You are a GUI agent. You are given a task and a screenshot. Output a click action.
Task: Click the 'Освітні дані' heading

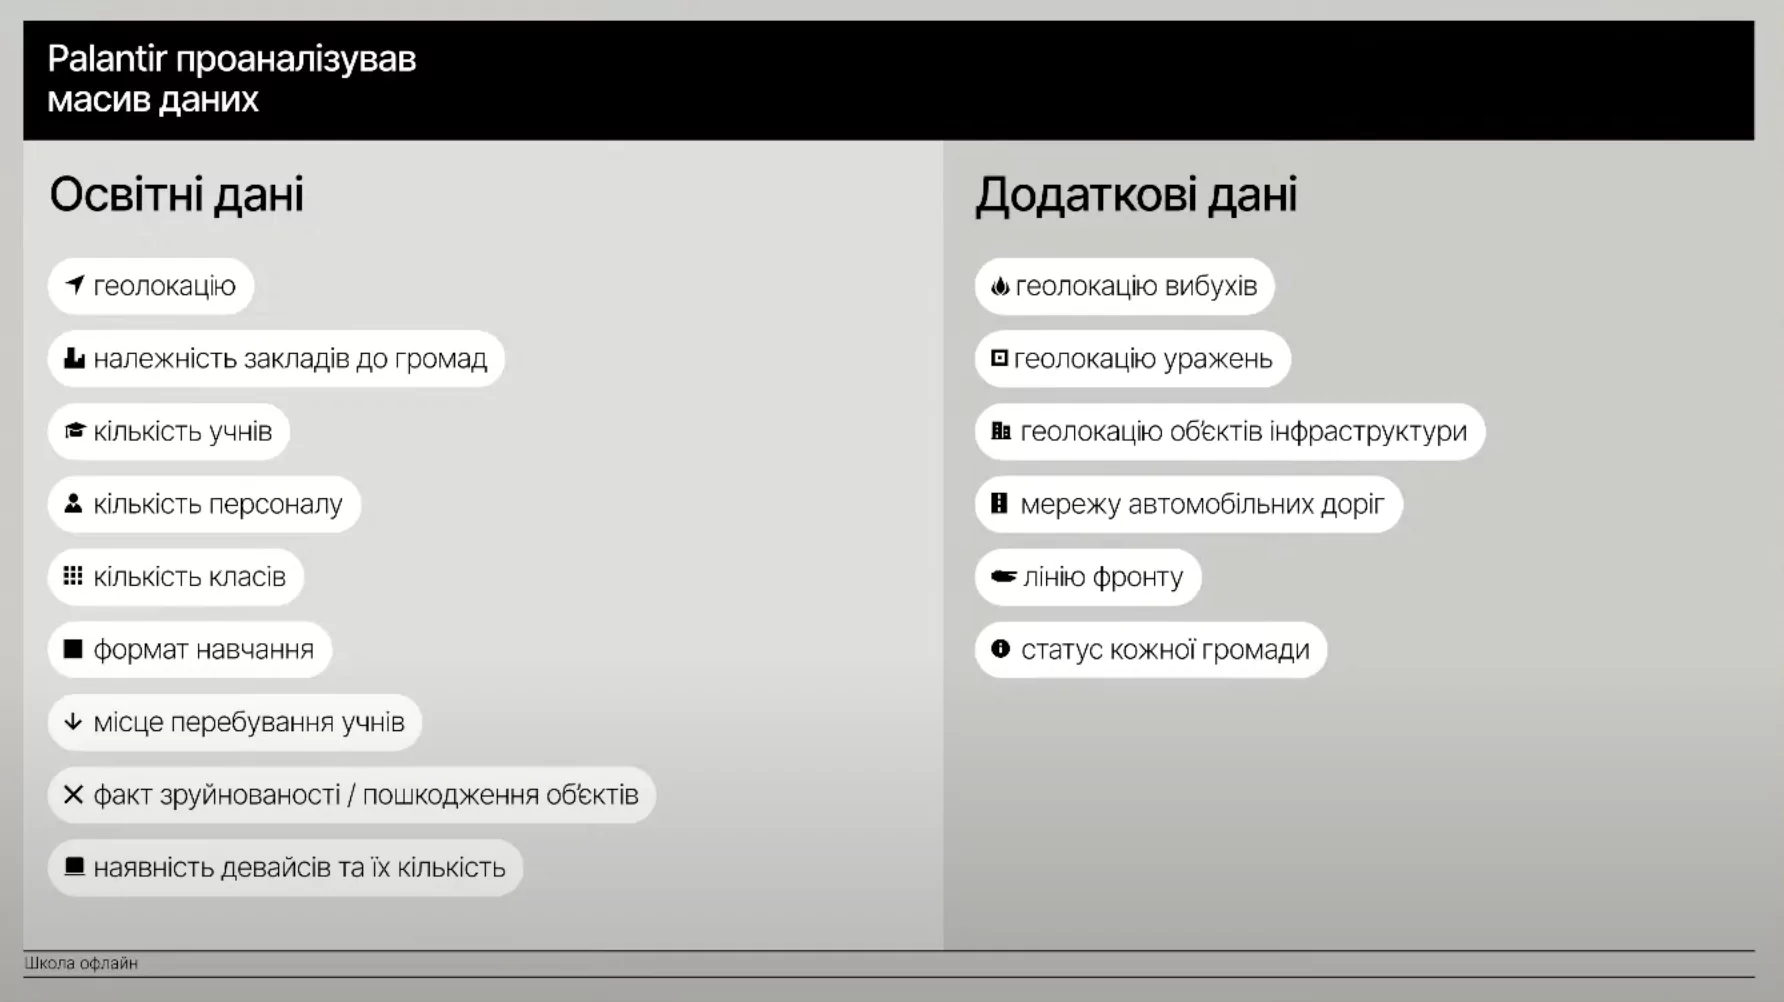point(177,194)
